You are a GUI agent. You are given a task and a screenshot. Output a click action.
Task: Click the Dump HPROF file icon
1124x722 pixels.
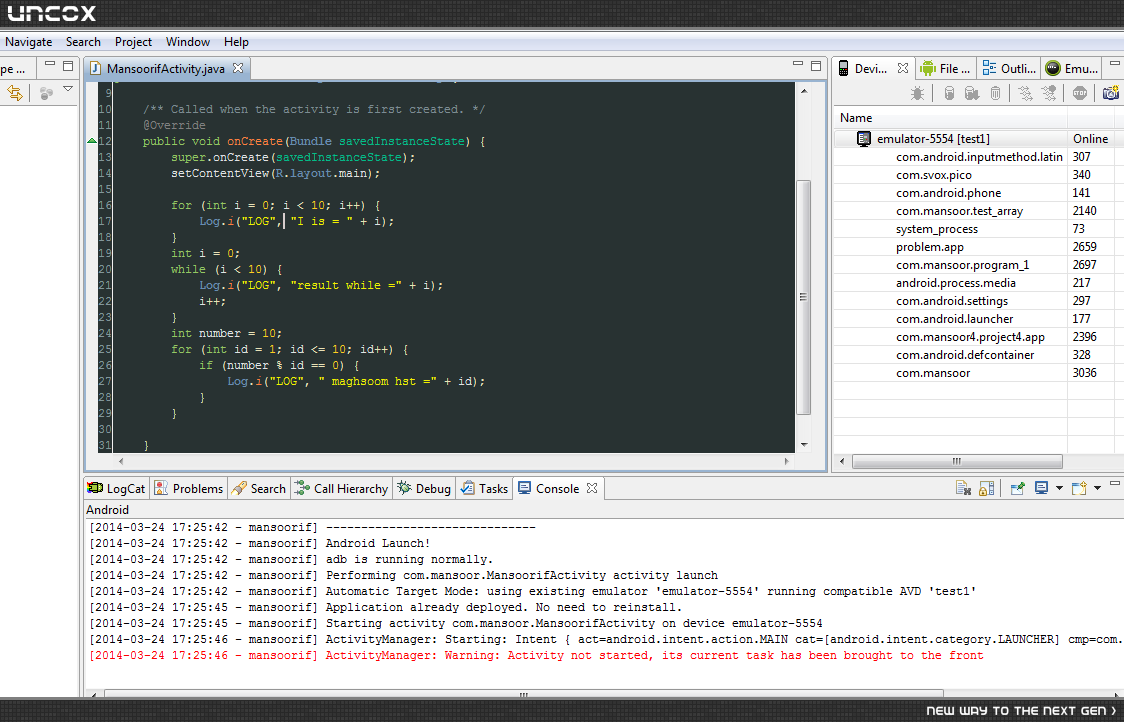pos(972,93)
